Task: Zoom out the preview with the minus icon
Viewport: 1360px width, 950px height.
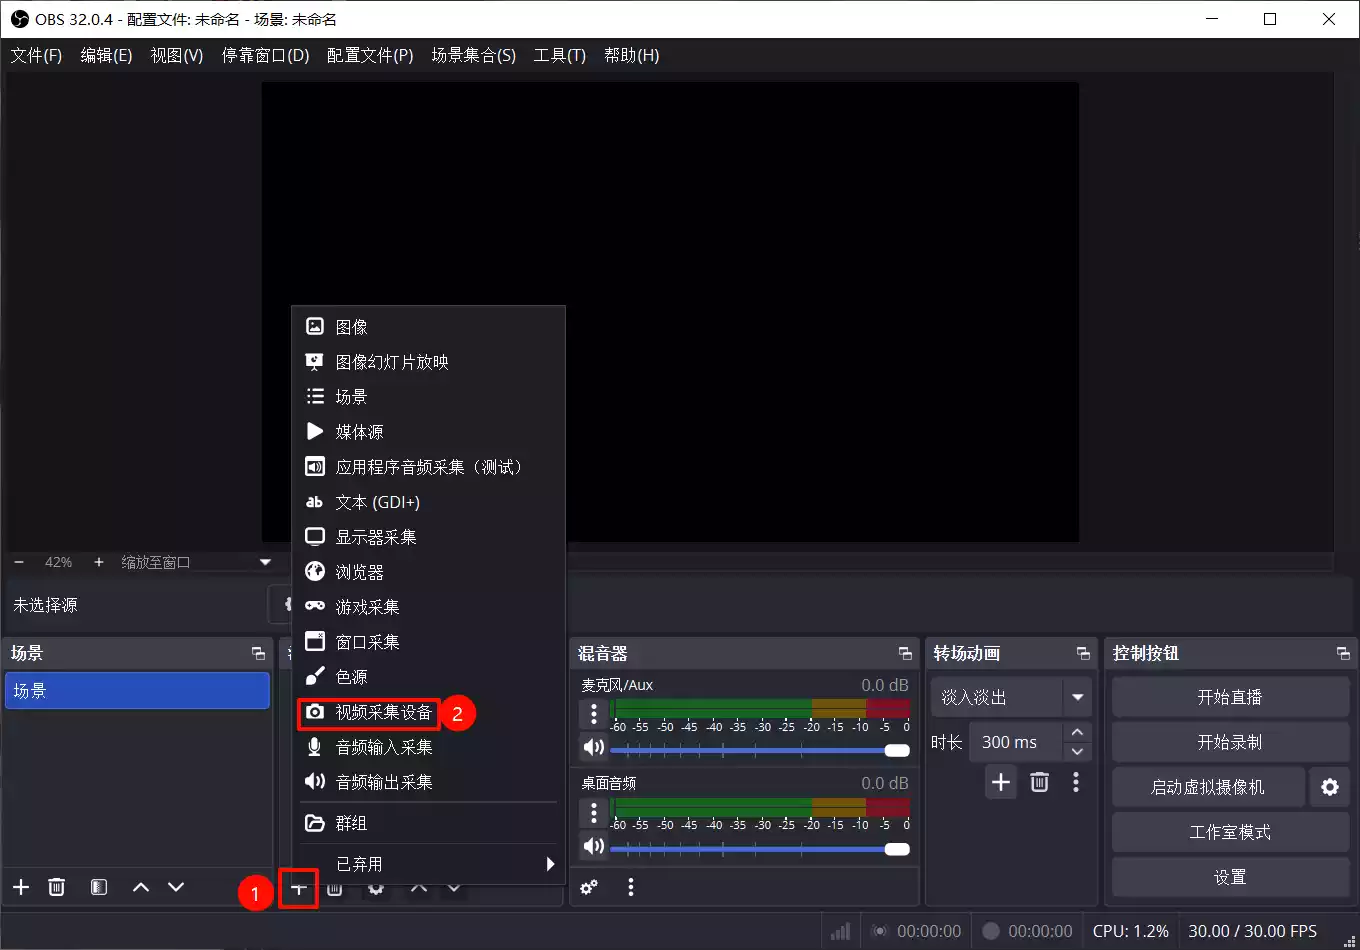Action: coord(17,561)
